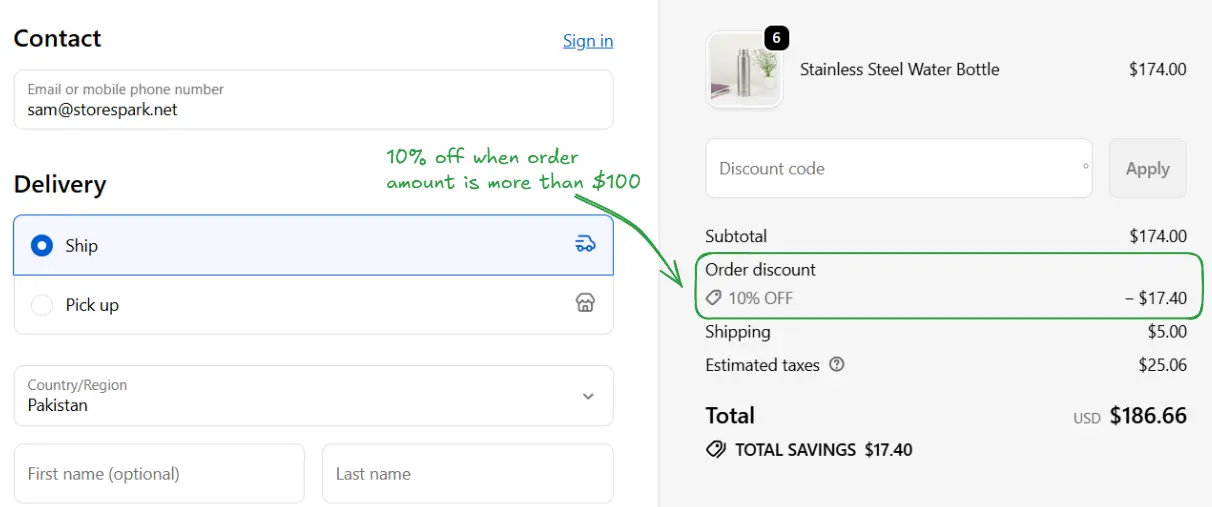This screenshot has width=1212, height=507.
Task: Click the email or phone number field
Action: point(313,100)
